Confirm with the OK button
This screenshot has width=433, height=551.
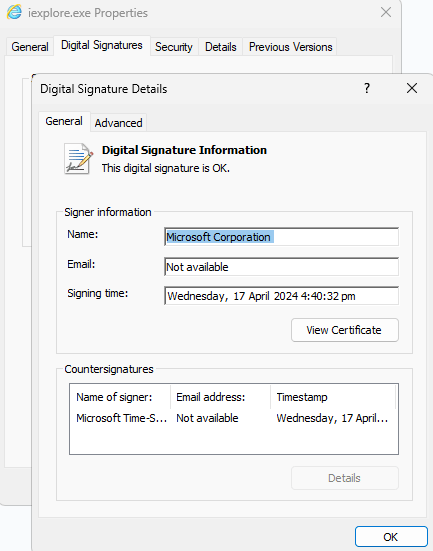click(391, 537)
